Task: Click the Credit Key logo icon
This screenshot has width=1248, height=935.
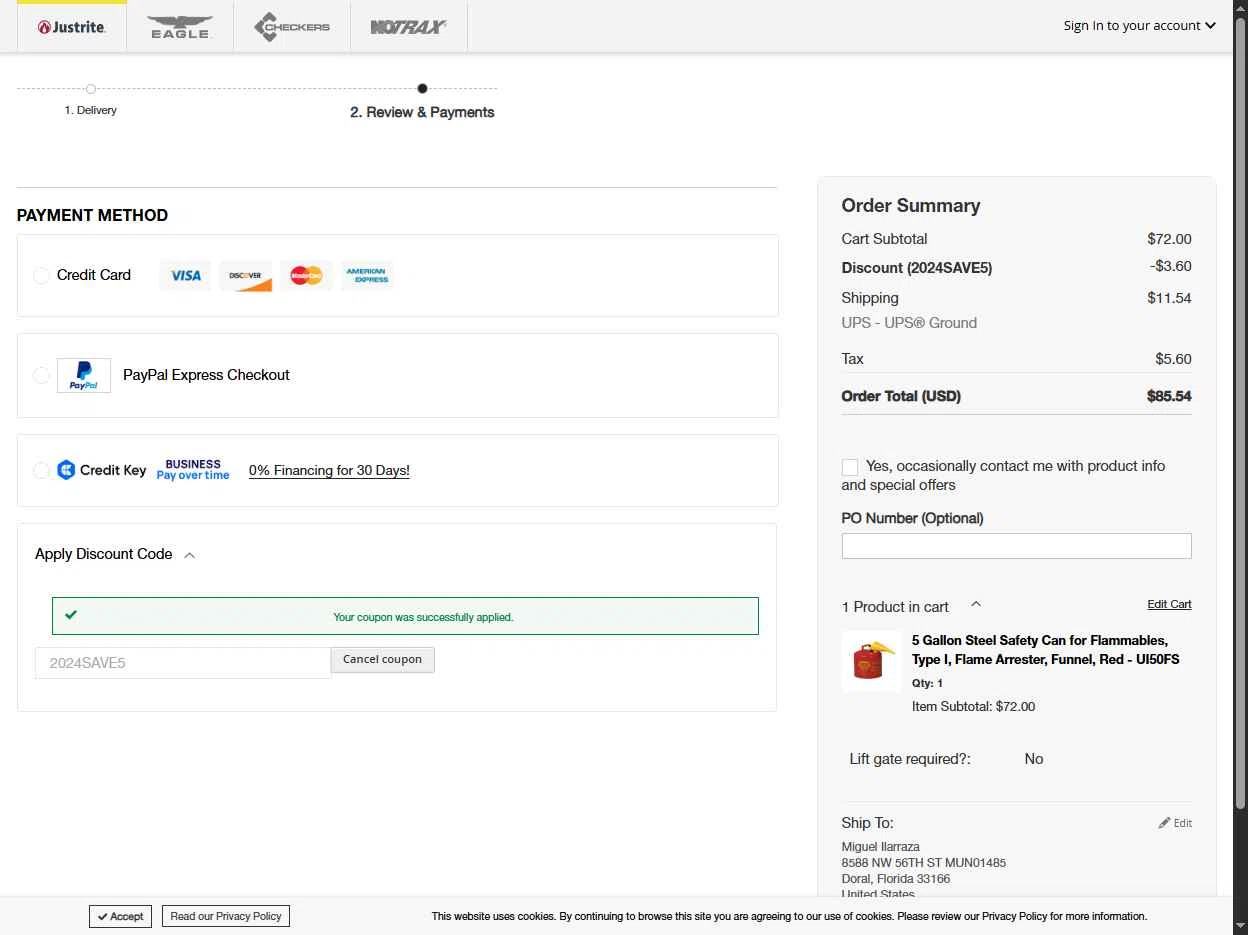Action: (x=102, y=470)
